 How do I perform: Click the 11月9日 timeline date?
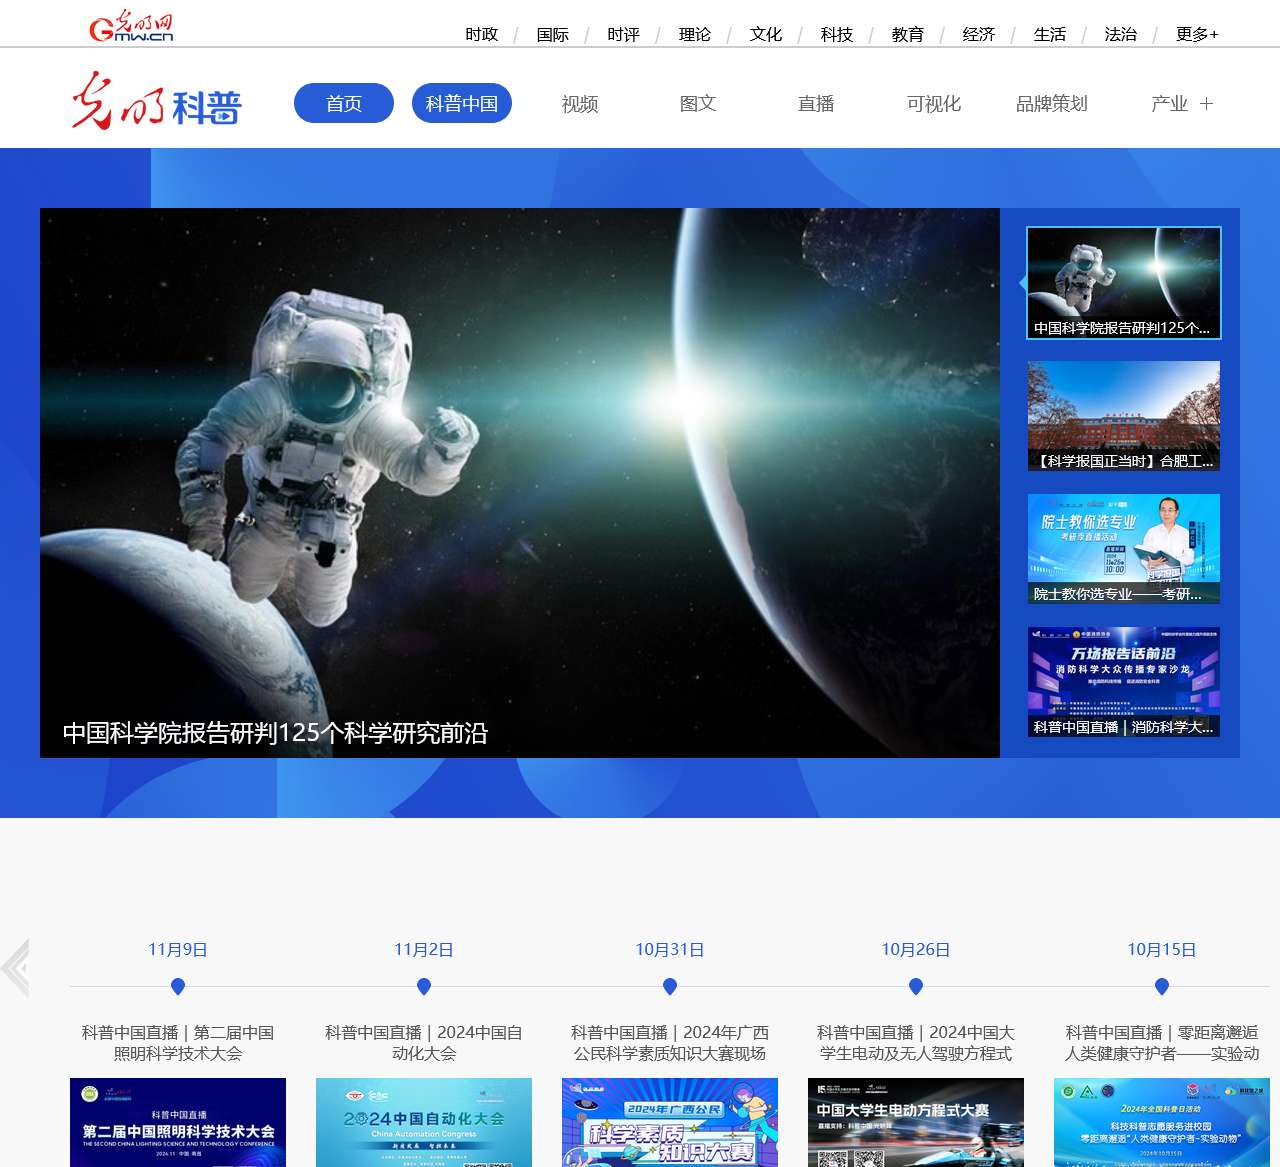click(x=178, y=949)
